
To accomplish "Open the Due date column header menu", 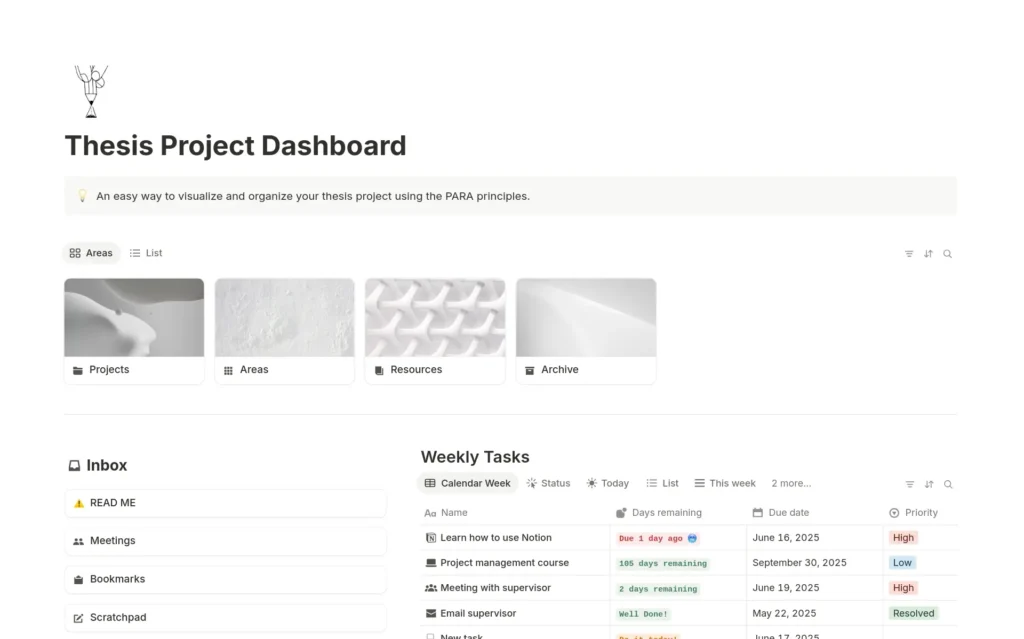I will [781, 513].
